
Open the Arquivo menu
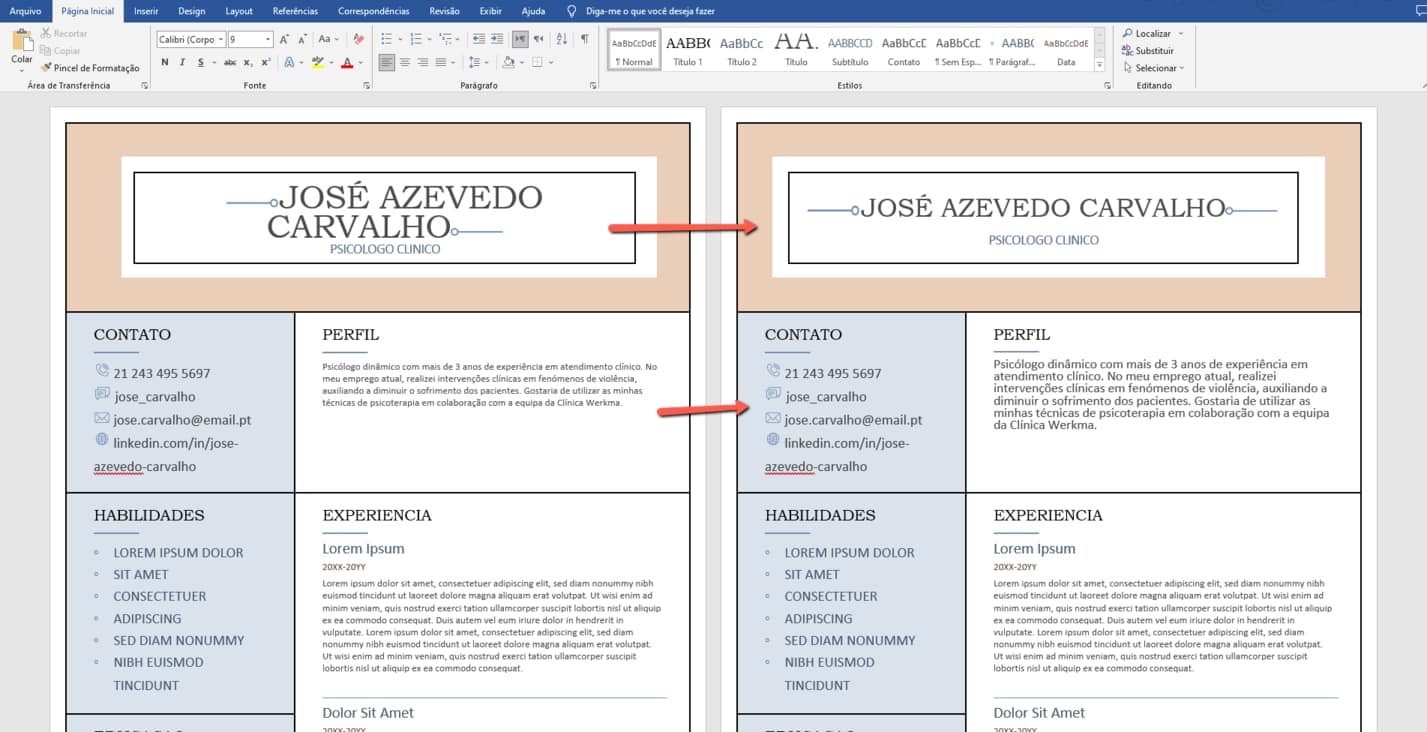click(x=25, y=11)
